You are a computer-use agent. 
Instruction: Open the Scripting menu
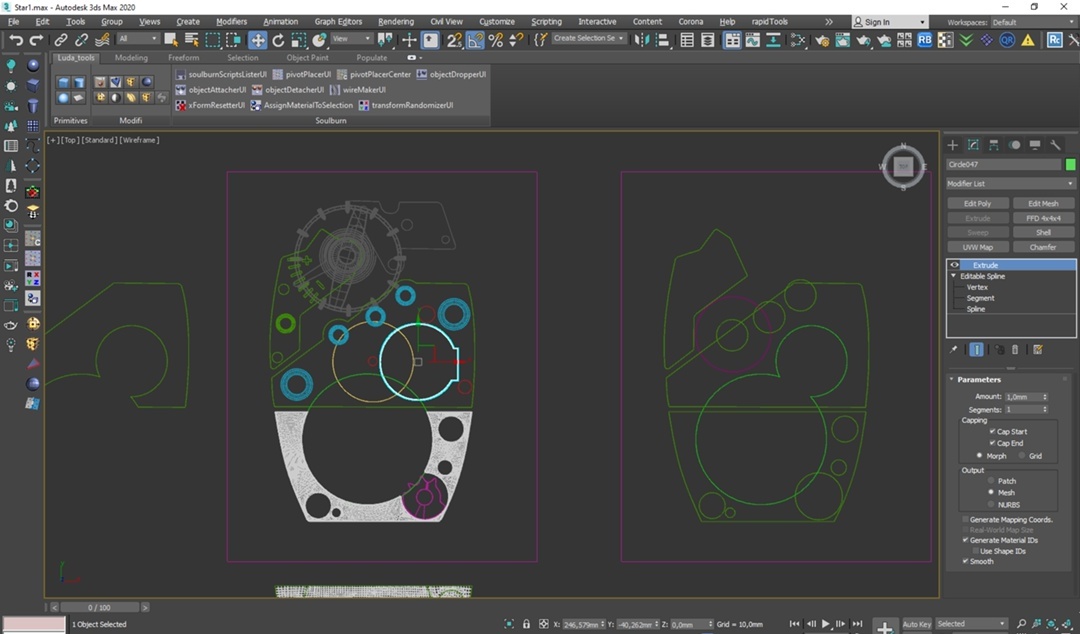pos(546,22)
